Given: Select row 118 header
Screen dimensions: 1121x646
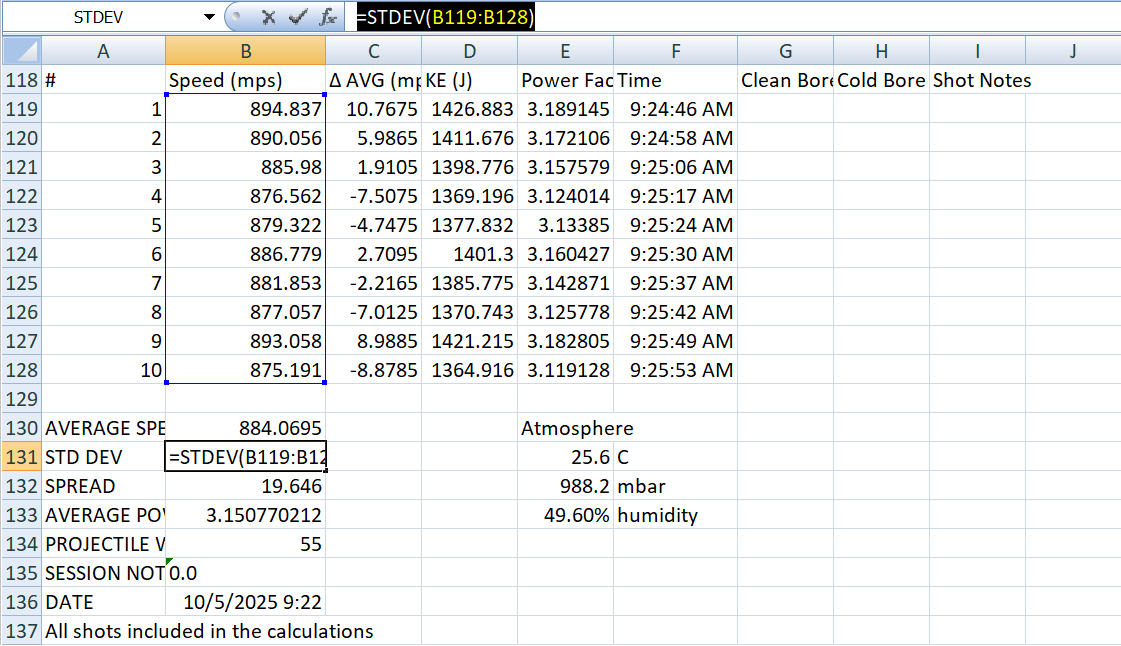Looking at the screenshot, I should pyautogui.click(x=21, y=80).
